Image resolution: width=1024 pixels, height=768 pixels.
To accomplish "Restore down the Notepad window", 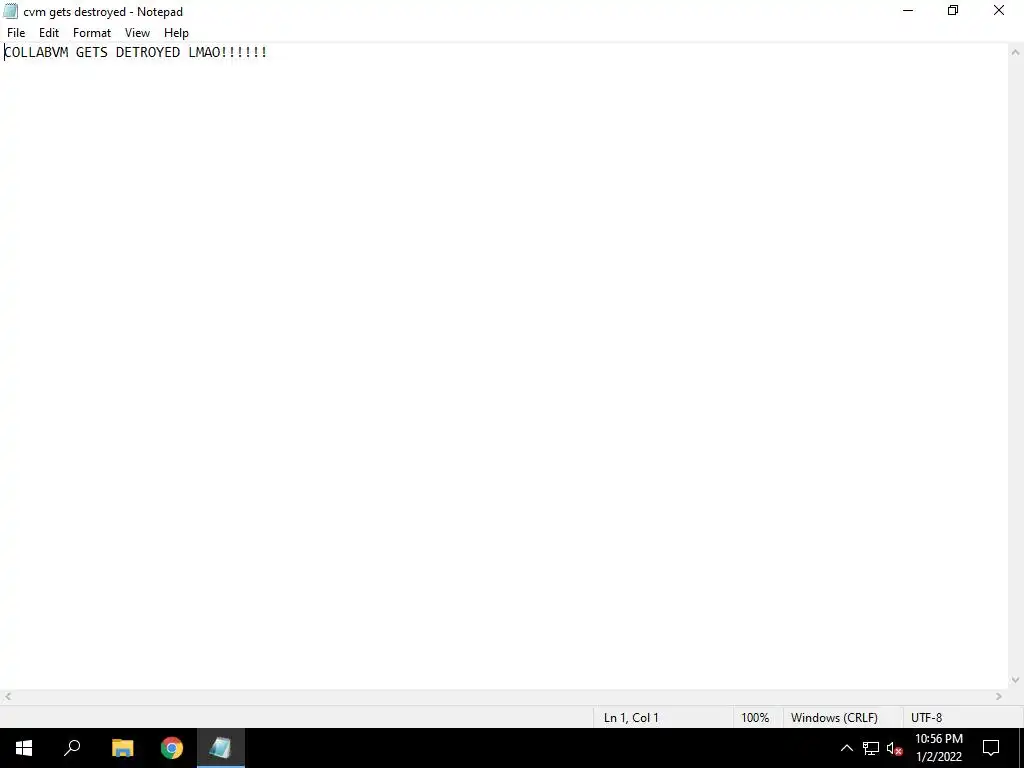I will pos(953,10).
